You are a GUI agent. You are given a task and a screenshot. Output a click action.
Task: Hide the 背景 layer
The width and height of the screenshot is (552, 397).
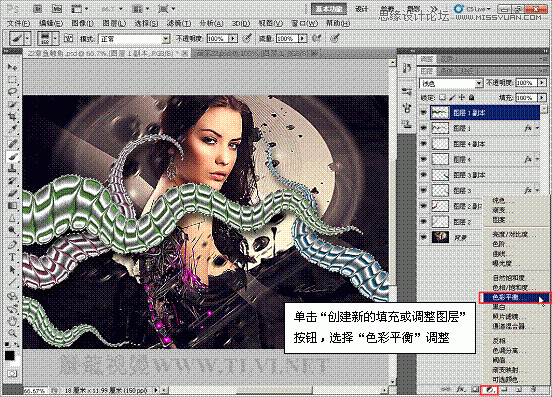[x=424, y=238]
